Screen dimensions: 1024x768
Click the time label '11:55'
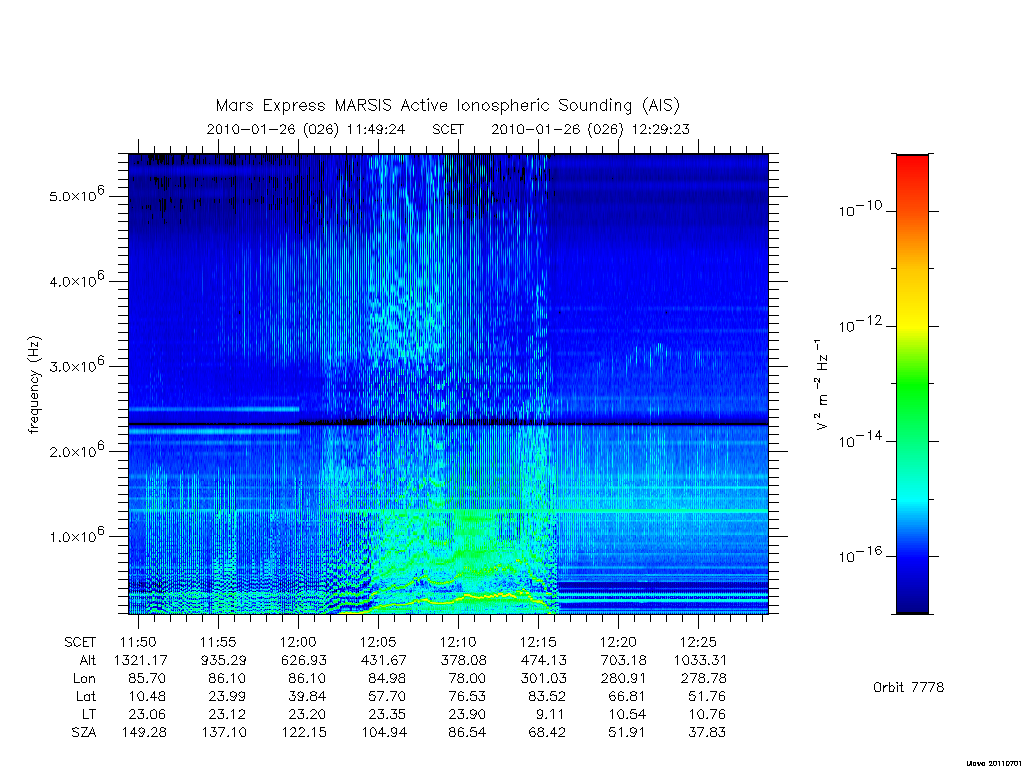(x=218, y=643)
